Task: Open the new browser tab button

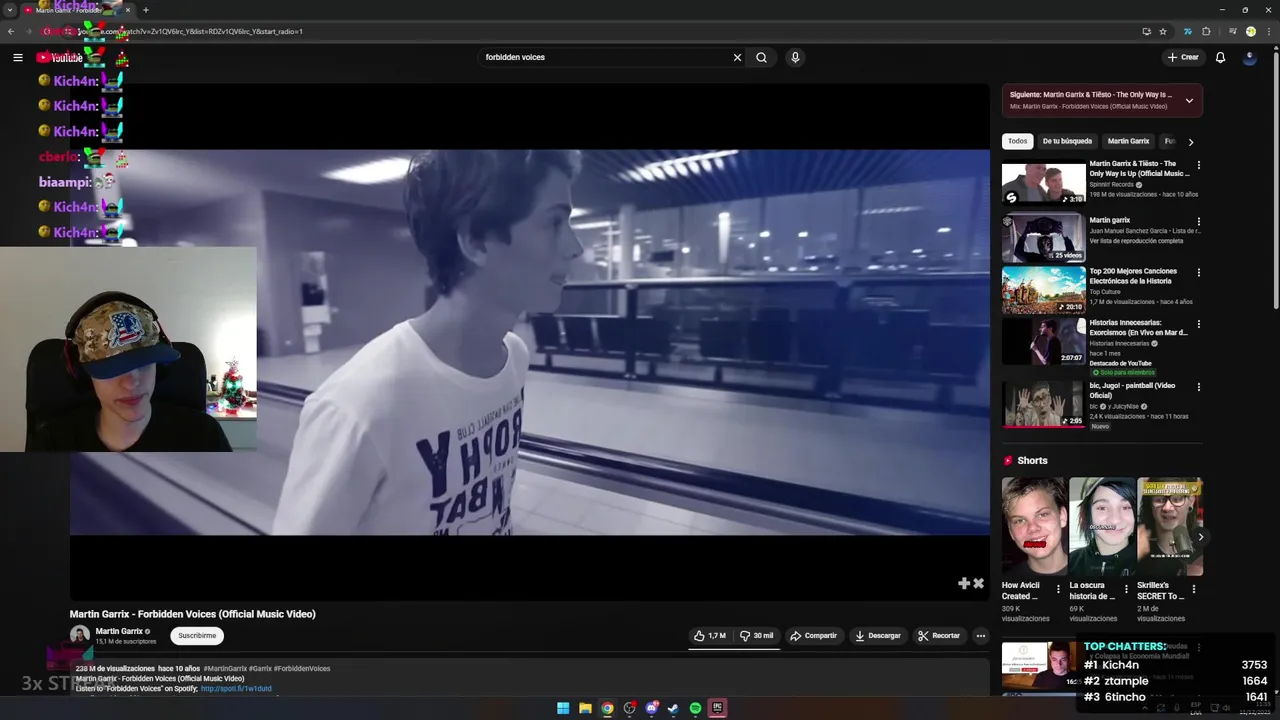Action: point(145,10)
